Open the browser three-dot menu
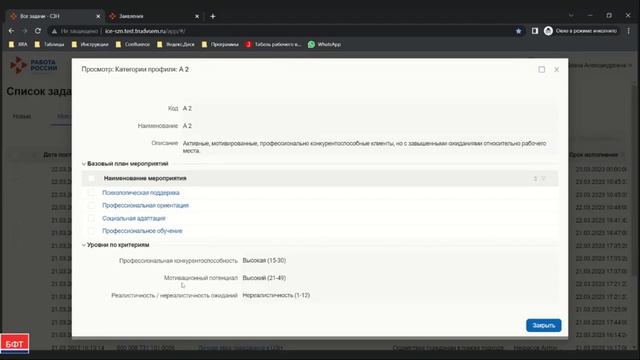 (629, 31)
